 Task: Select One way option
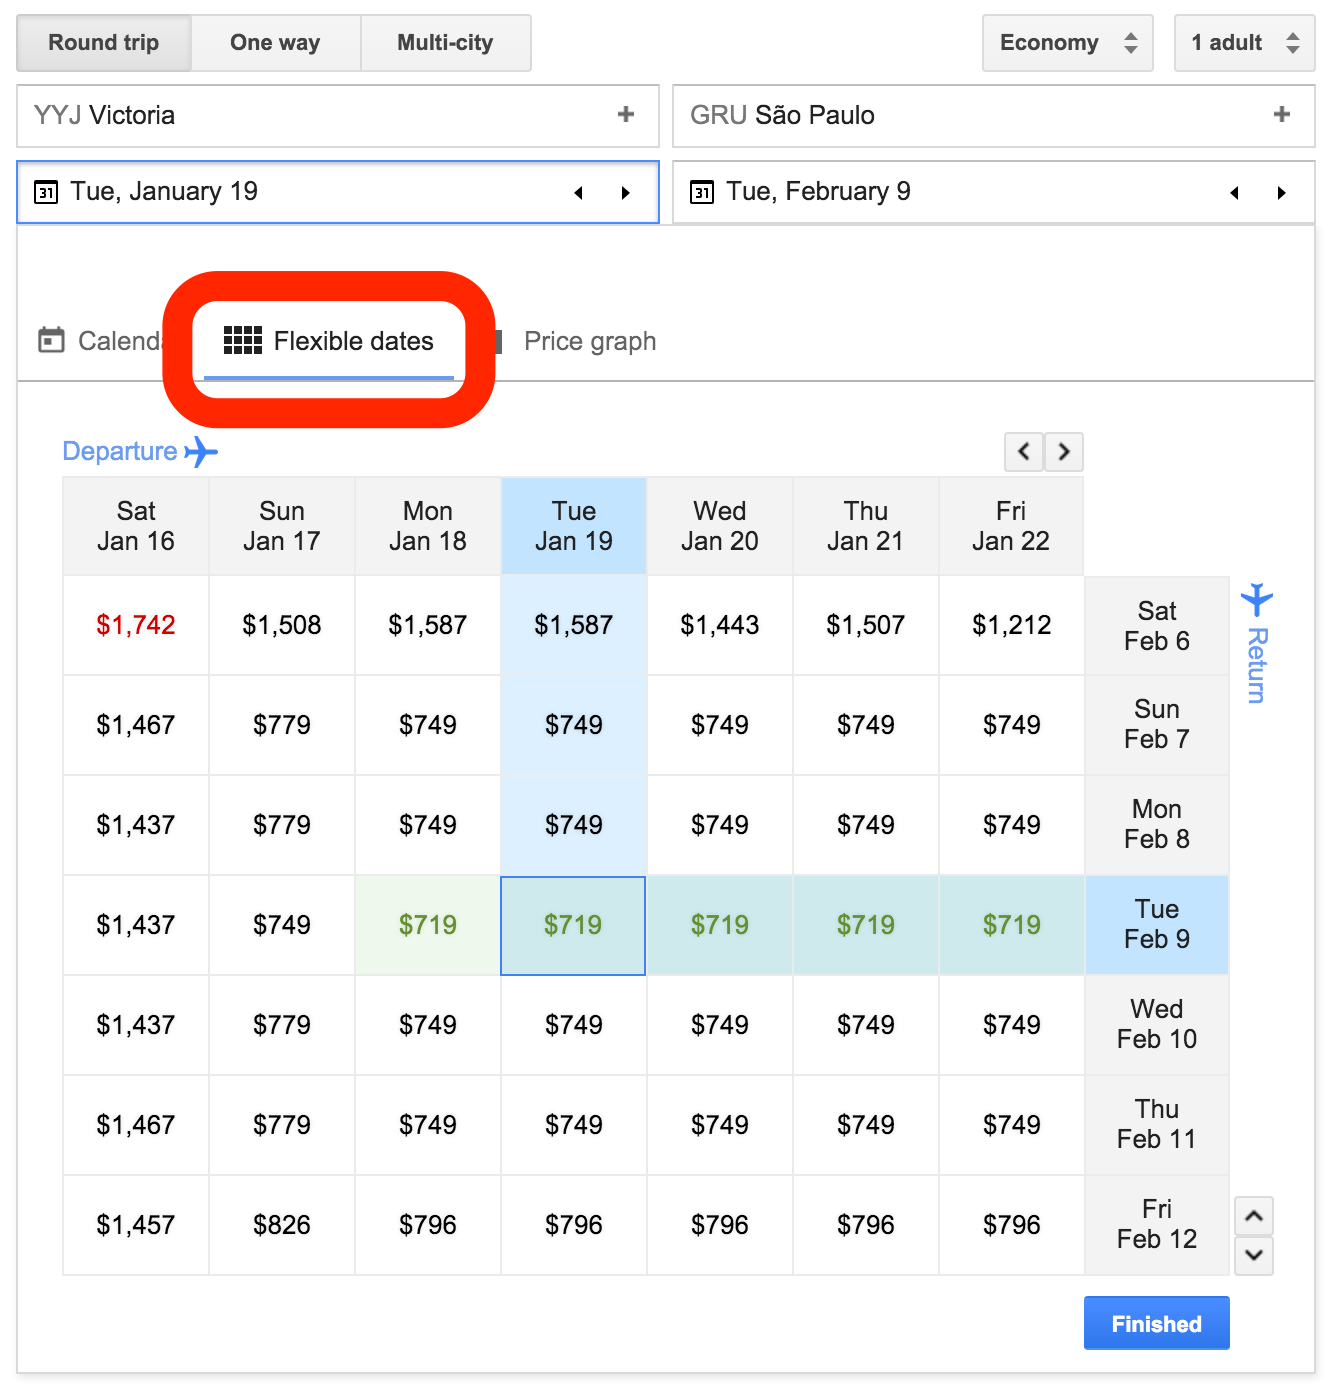pyautogui.click(x=275, y=43)
